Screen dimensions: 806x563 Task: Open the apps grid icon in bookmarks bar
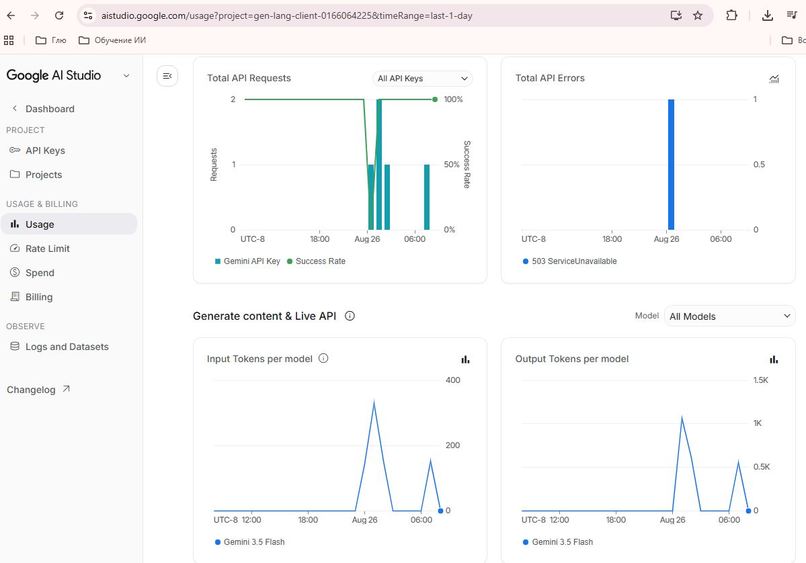9,40
